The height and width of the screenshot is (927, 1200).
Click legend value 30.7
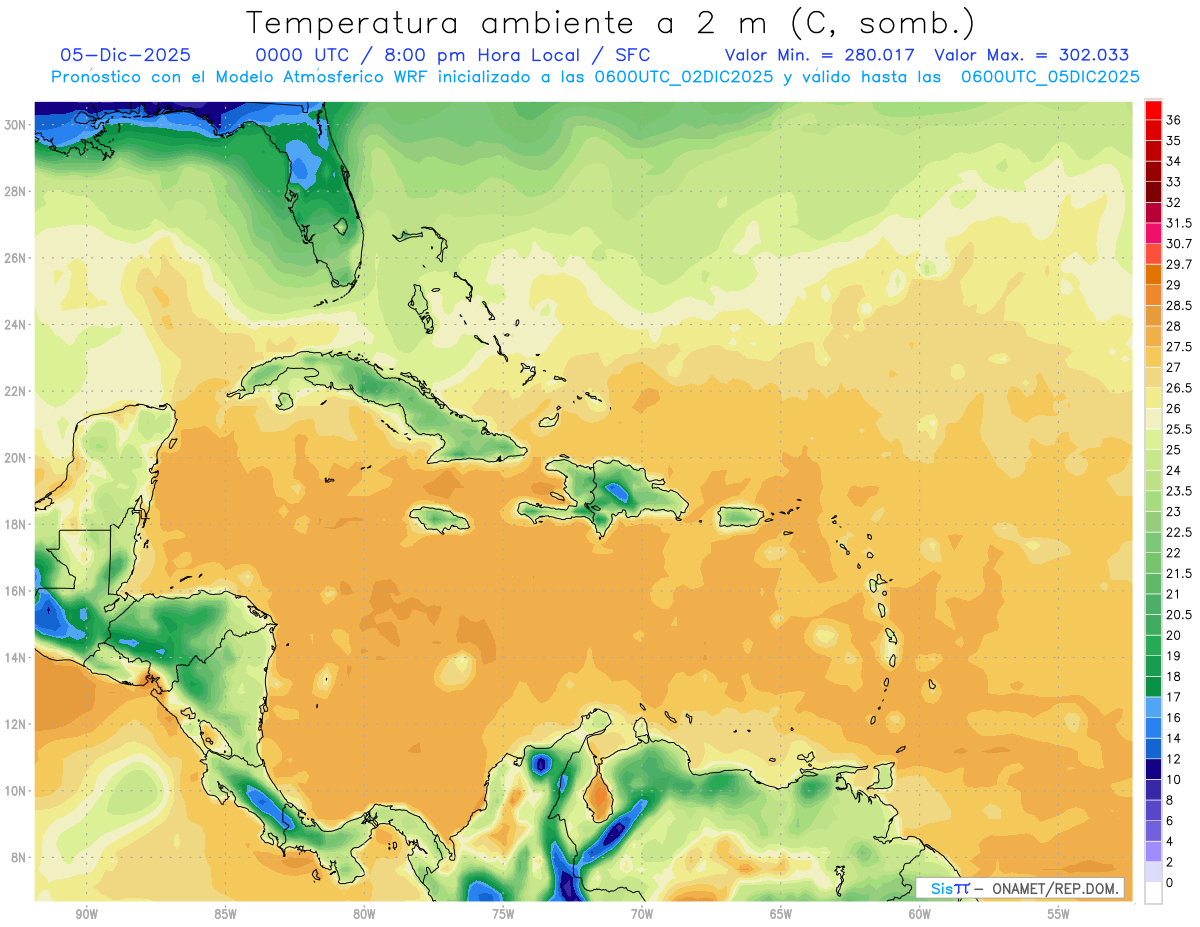[x=1179, y=243]
